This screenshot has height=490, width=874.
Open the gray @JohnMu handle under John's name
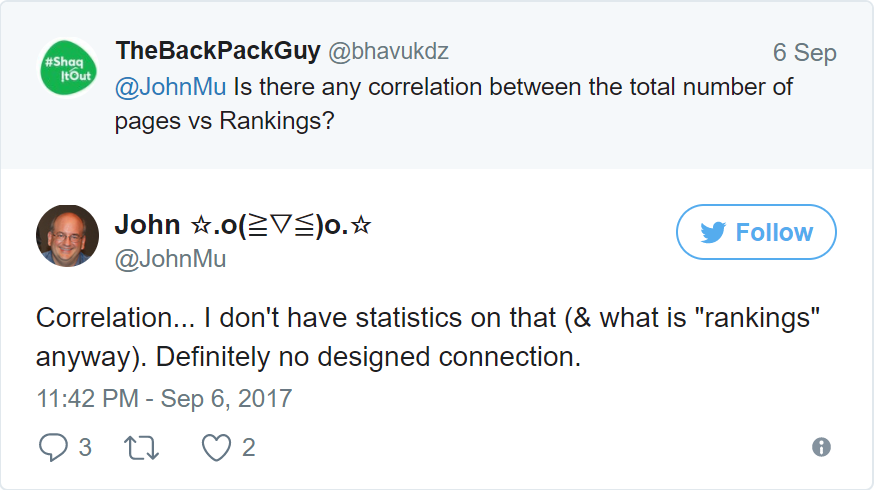click(x=171, y=259)
